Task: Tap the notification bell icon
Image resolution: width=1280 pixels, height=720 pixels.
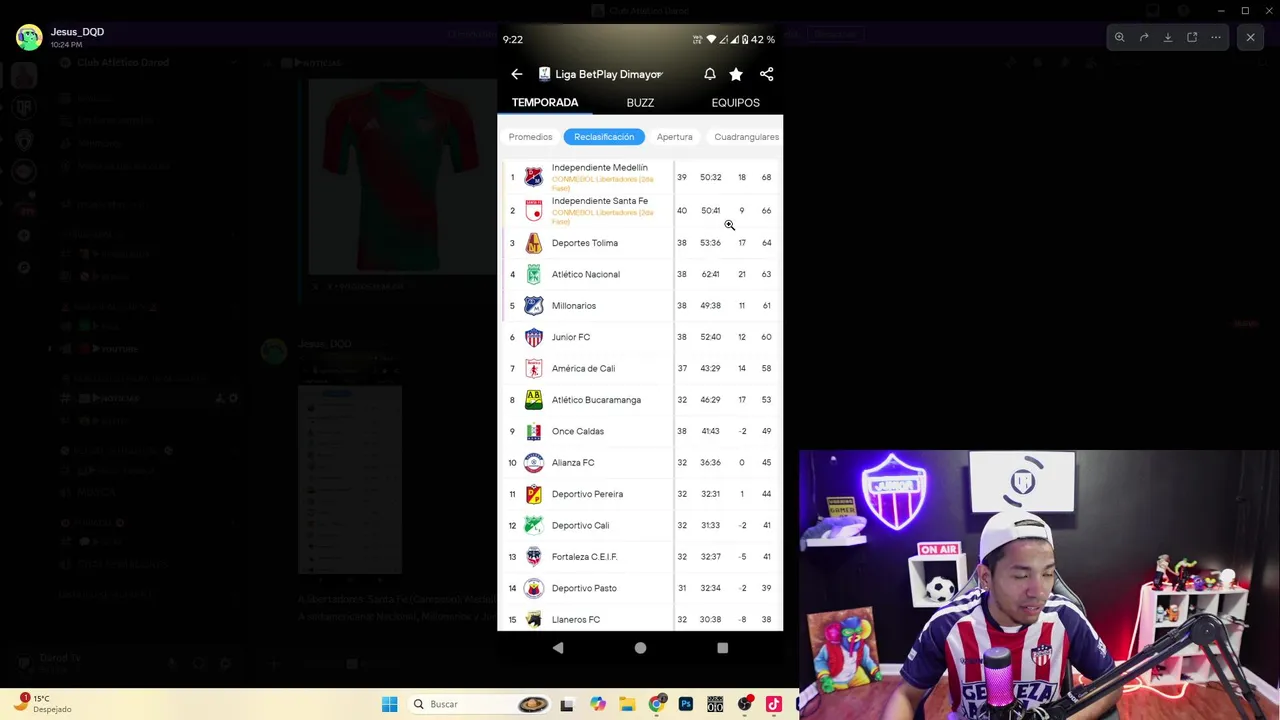Action: point(710,74)
